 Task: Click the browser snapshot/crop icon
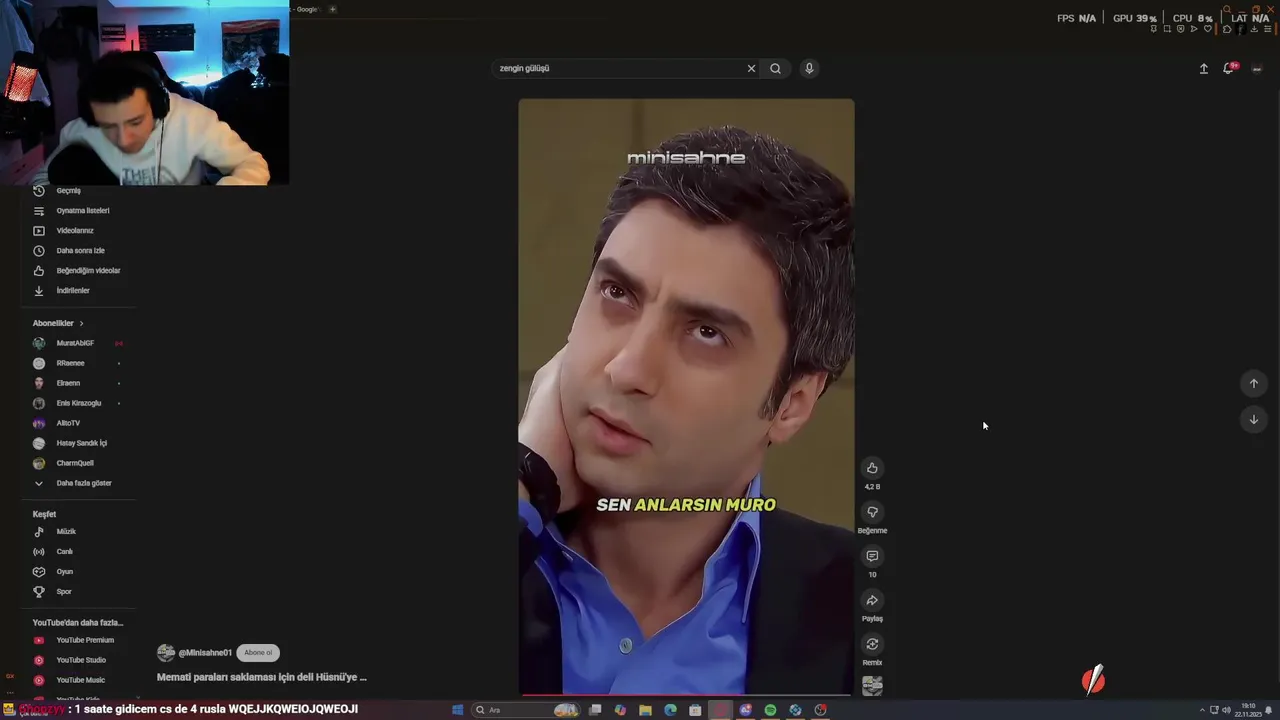click(x=1167, y=29)
